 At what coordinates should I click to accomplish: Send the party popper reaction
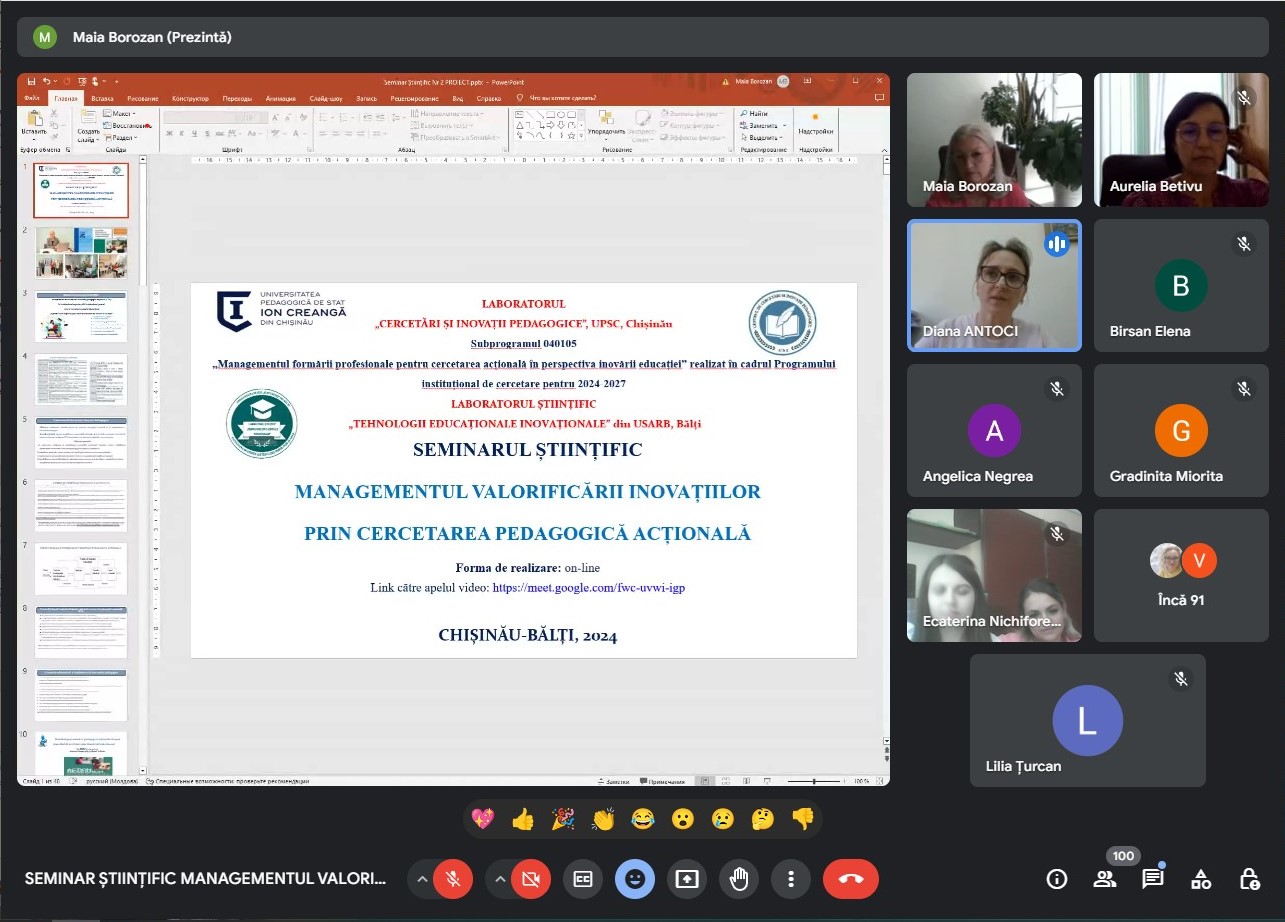tap(563, 819)
